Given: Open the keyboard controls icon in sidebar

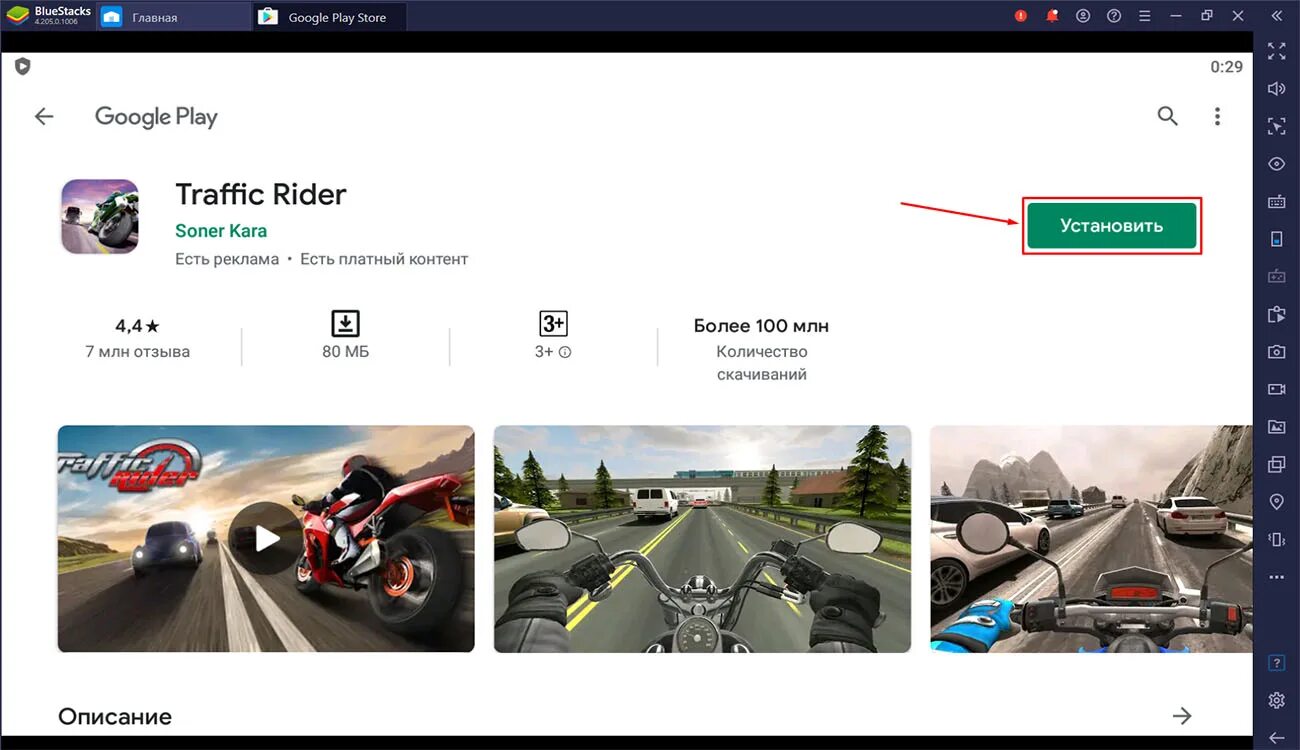Looking at the screenshot, I should click(1276, 202).
